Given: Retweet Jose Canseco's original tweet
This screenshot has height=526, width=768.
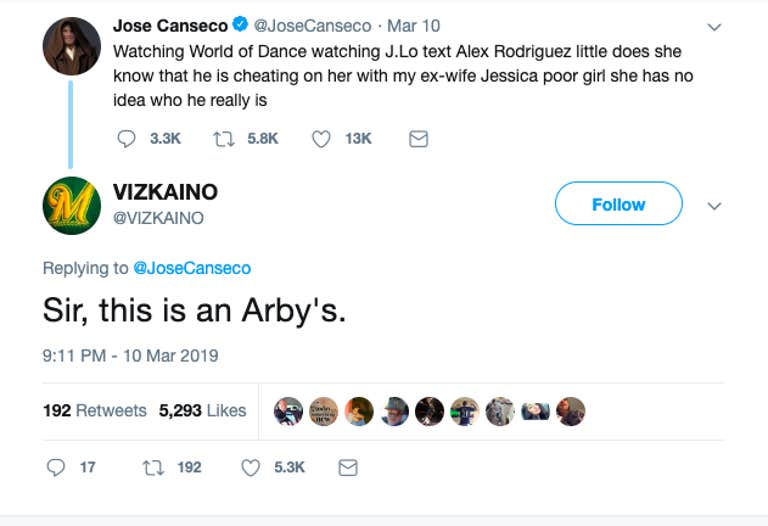Looking at the screenshot, I should [223, 139].
